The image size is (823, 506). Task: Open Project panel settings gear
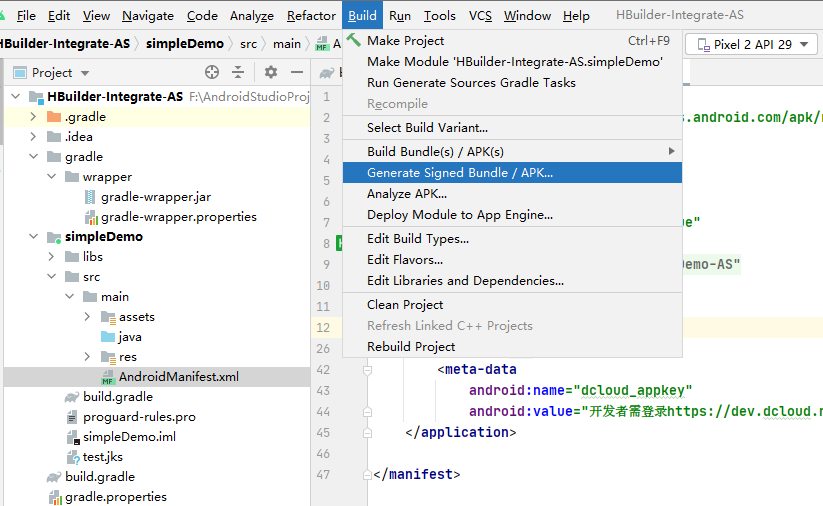(271, 72)
